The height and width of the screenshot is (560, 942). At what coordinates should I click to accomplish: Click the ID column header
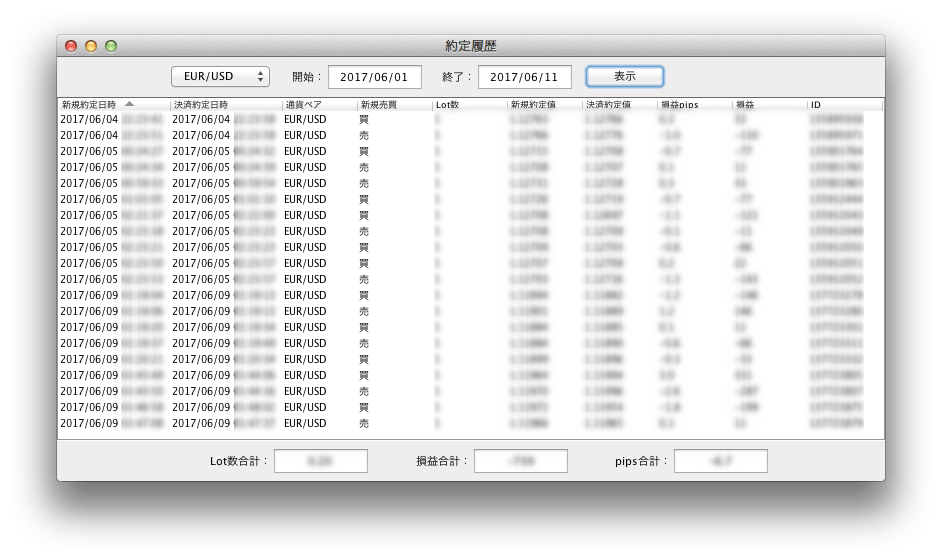pos(845,105)
